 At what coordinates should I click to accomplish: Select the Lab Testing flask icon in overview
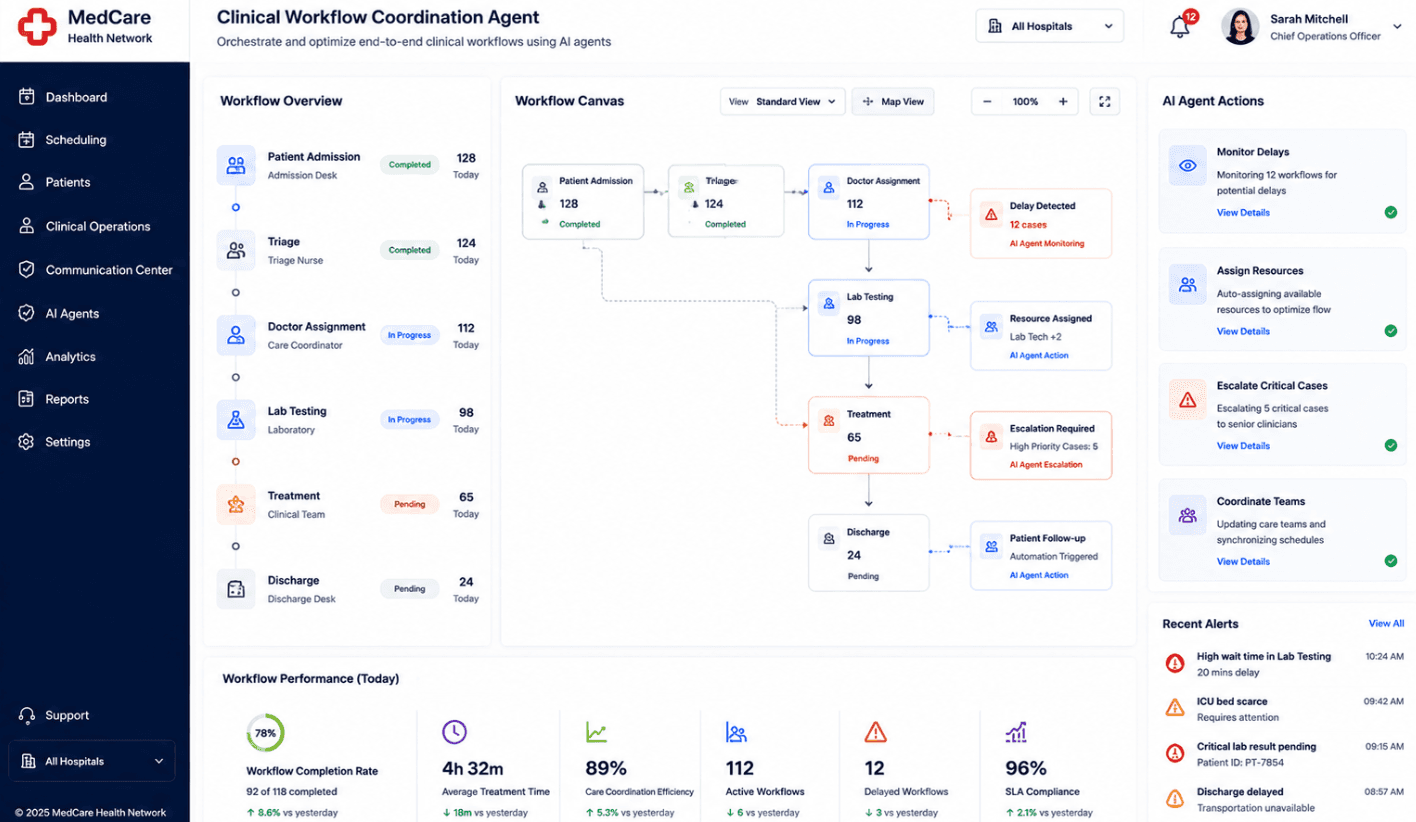[236, 420]
